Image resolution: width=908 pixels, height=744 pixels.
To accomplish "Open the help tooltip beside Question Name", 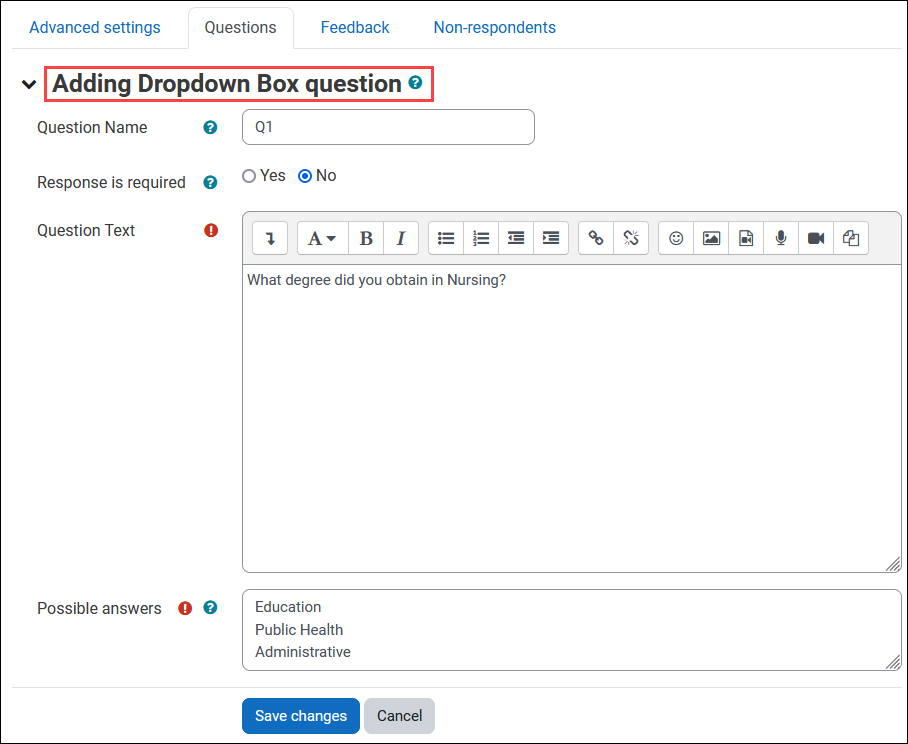I will [x=209, y=127].
